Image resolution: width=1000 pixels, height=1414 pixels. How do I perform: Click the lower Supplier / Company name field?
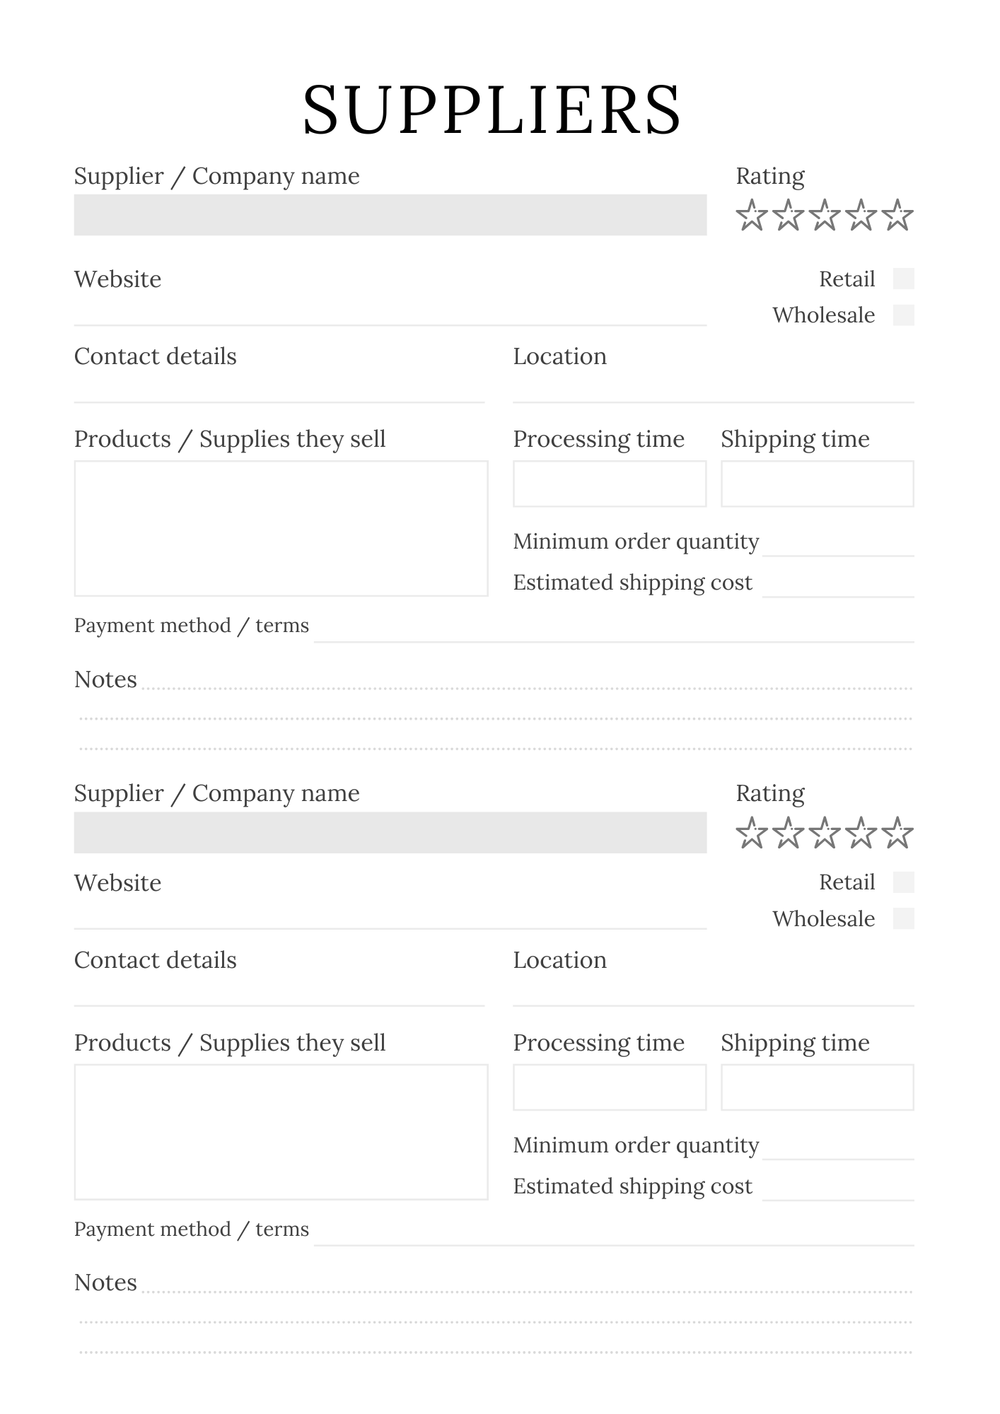coord(390,832)
